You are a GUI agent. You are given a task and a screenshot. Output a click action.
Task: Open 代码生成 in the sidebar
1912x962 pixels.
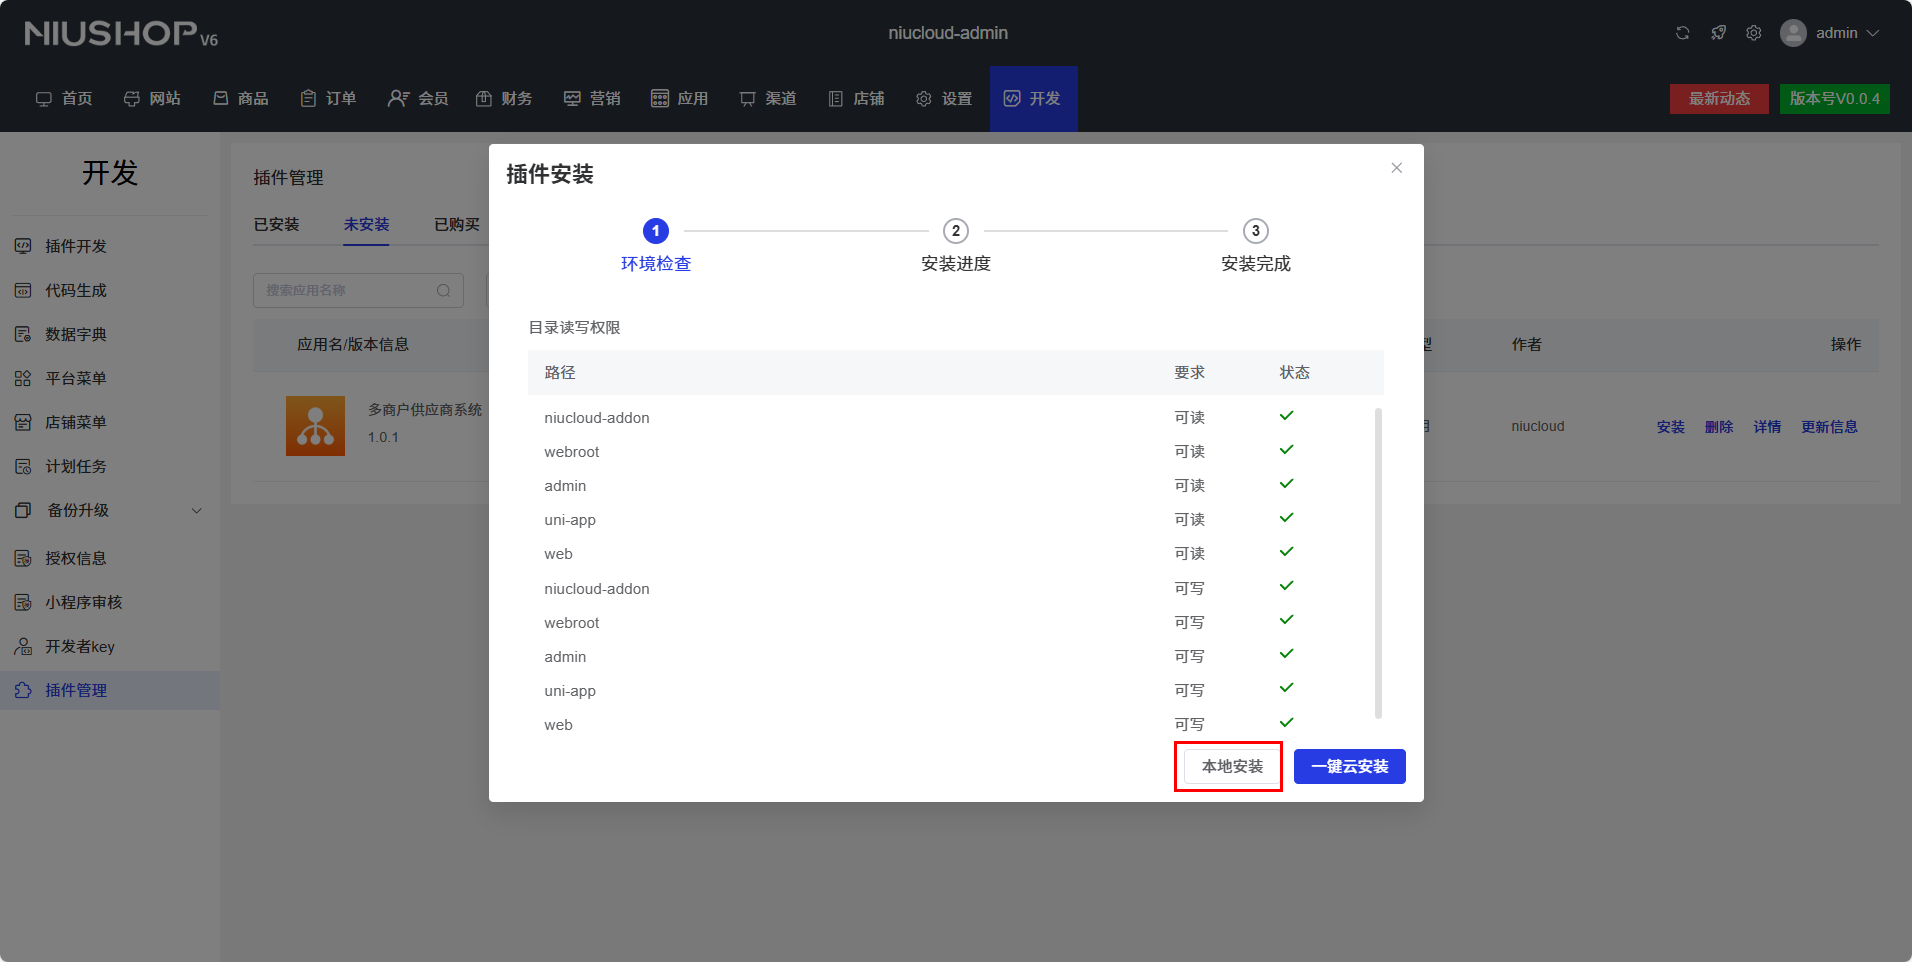click(76, 290)
